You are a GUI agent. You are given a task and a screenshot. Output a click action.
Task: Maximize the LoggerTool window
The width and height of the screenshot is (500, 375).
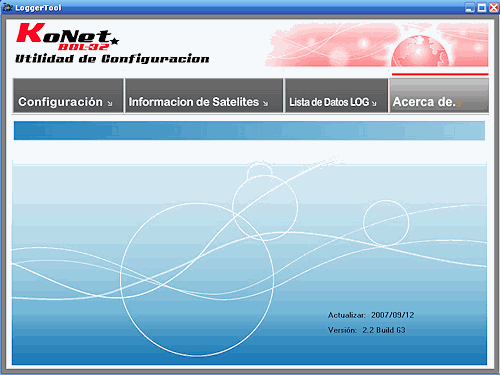click(482, 8)
